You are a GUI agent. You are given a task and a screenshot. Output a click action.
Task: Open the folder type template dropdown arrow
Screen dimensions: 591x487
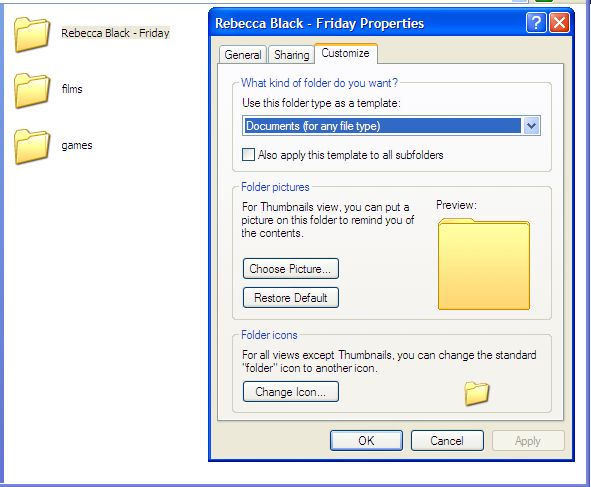531,126
